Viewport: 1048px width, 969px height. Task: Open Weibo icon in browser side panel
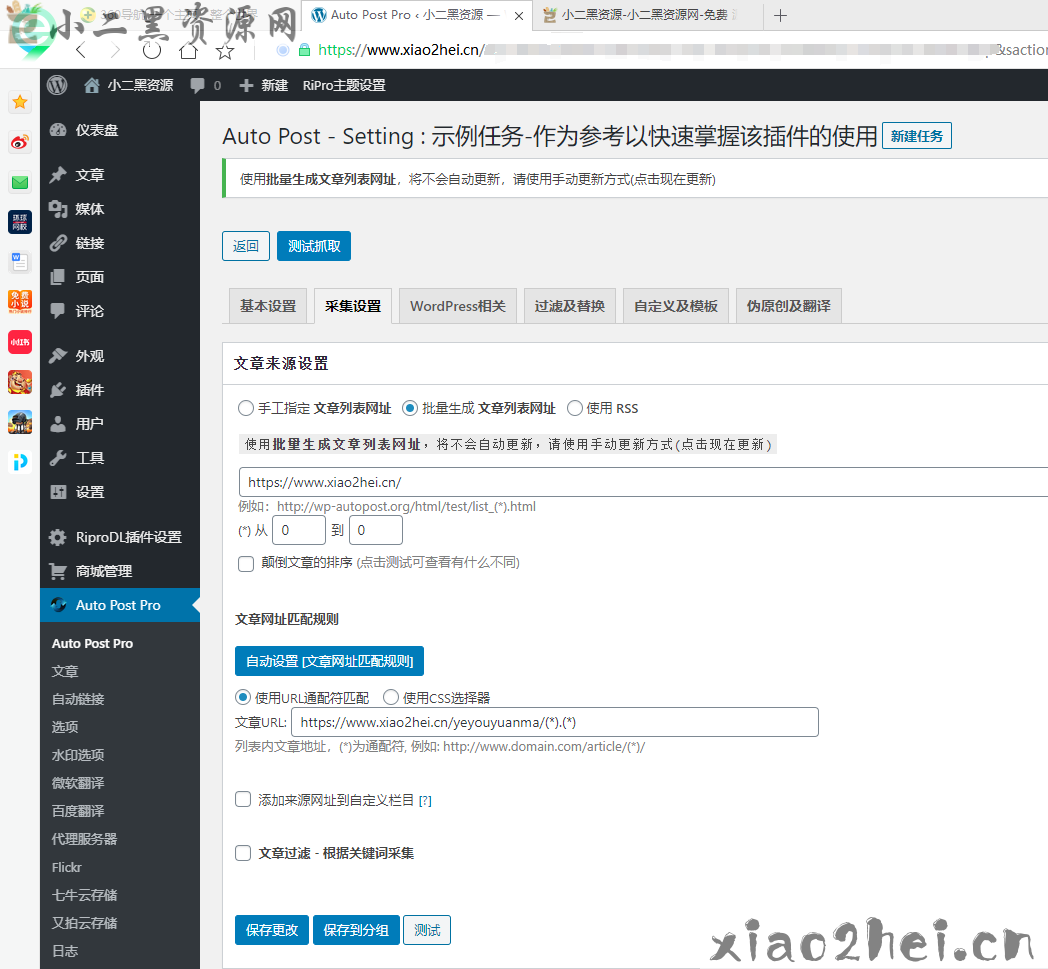20,142
